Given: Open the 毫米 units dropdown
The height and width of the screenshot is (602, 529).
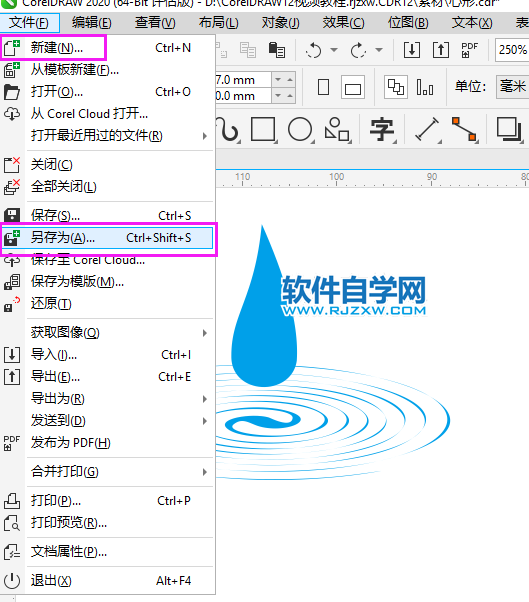Looking at the screenshot, I should [512, 86].
